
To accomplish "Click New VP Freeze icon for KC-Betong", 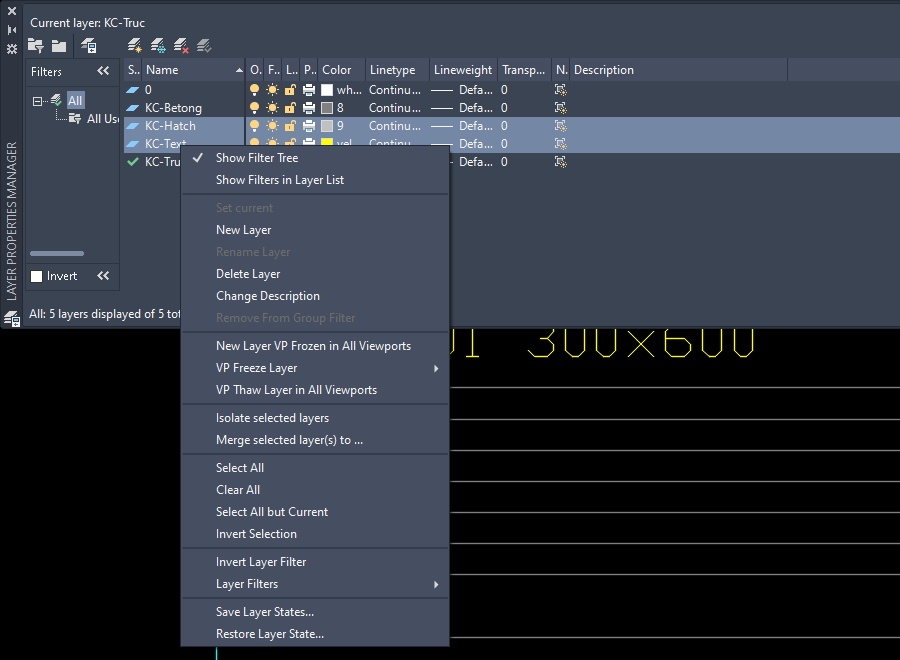I will [560, 108].
